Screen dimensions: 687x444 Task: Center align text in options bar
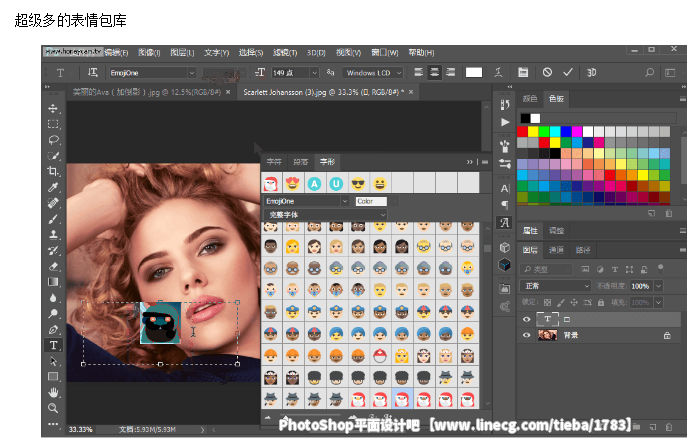[435, 72]
